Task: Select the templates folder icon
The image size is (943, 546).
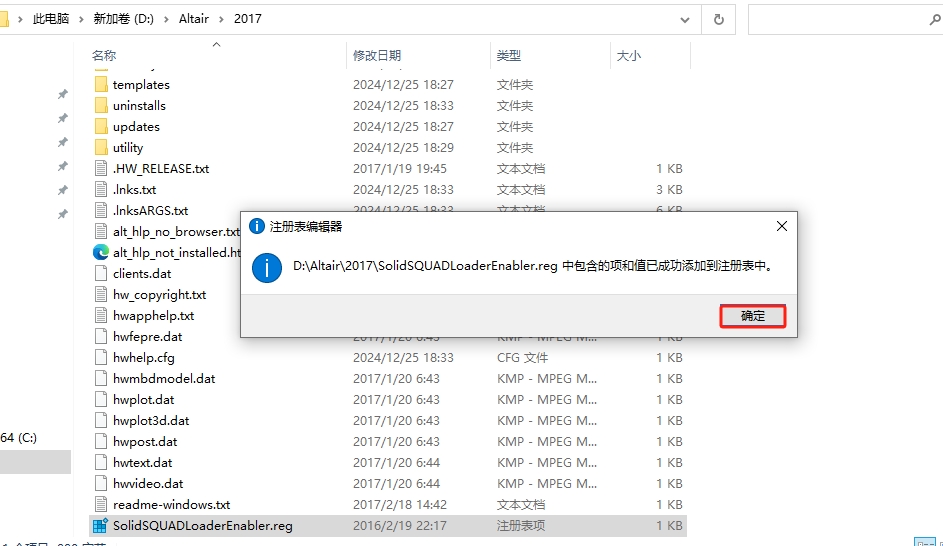Action: tap(100, 85)
